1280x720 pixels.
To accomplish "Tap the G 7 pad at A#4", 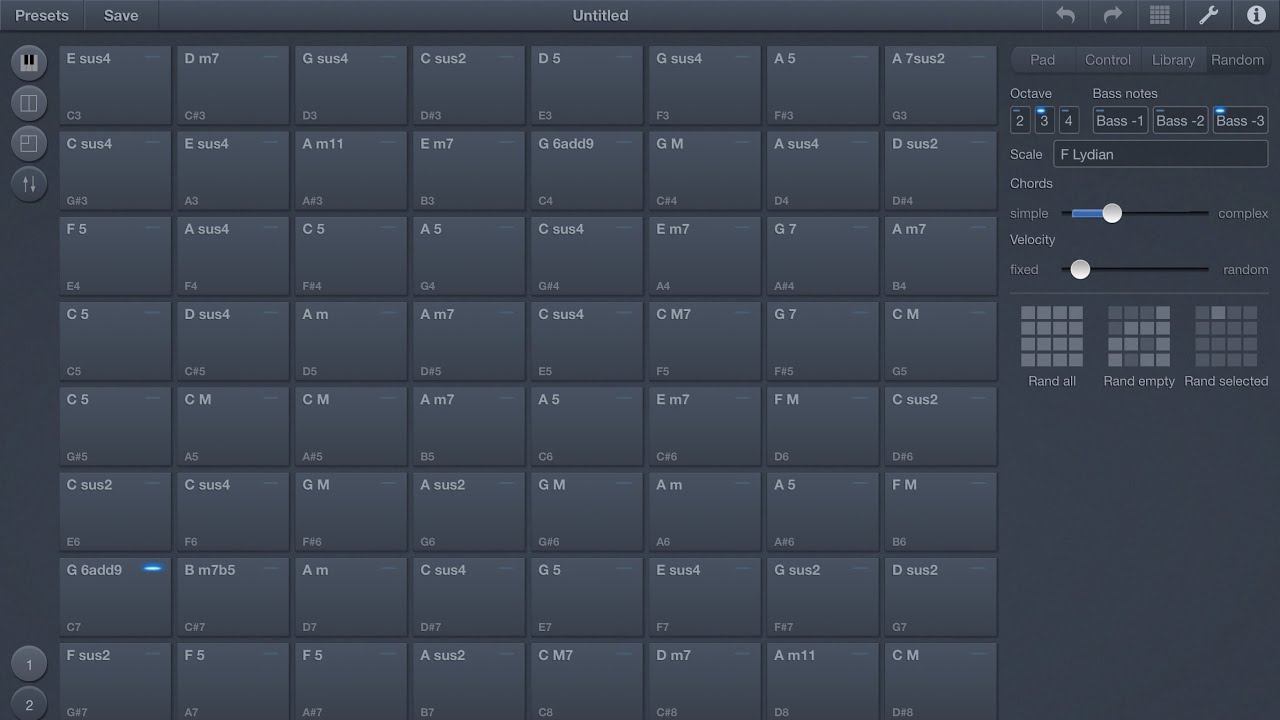I will (x=823, y=256).
